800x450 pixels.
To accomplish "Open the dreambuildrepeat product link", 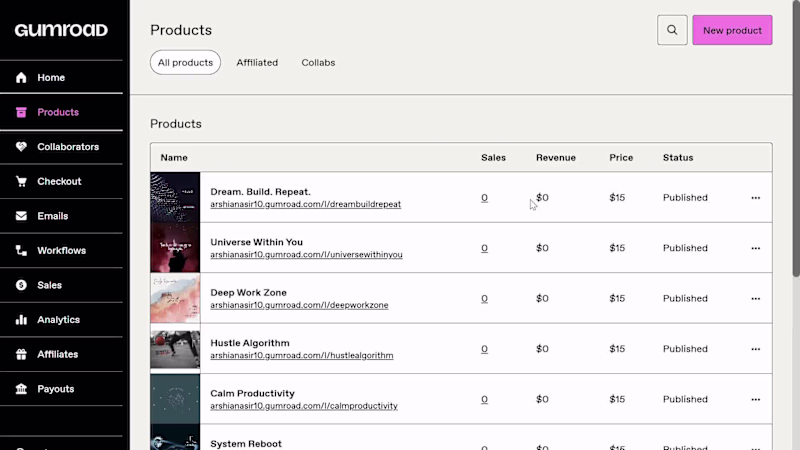I will [306, 204].
